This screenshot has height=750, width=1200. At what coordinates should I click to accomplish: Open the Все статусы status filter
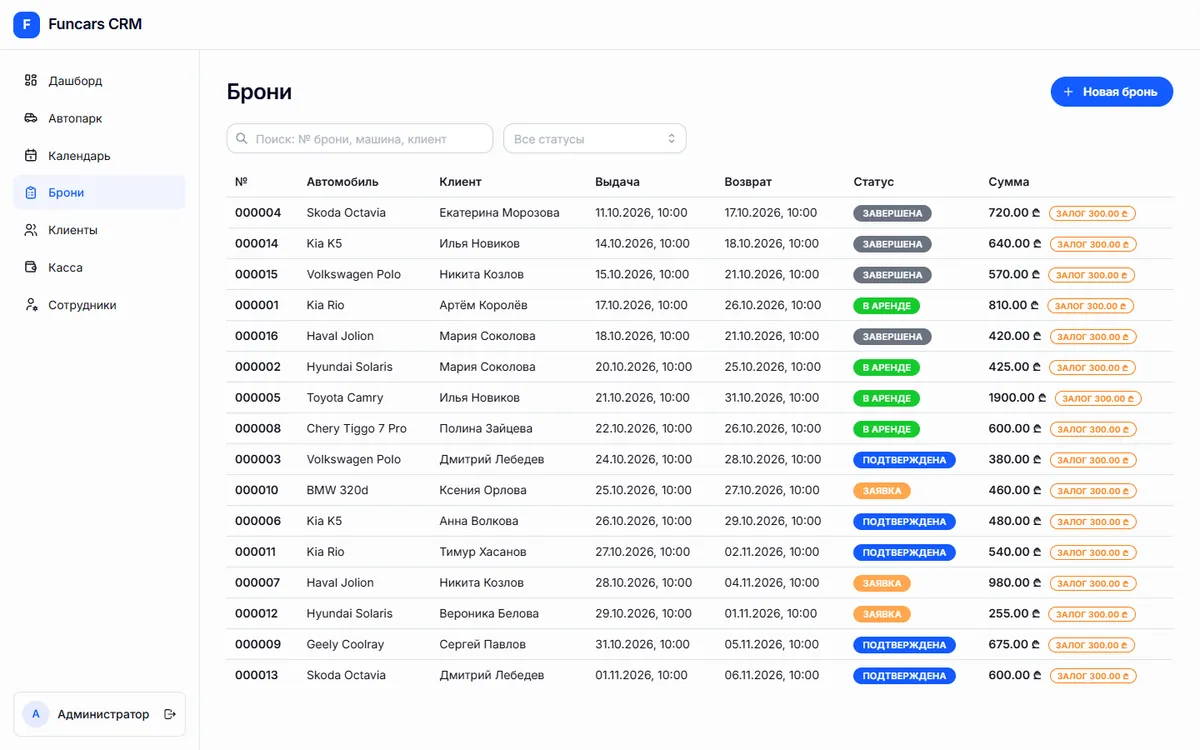[595, 139]
